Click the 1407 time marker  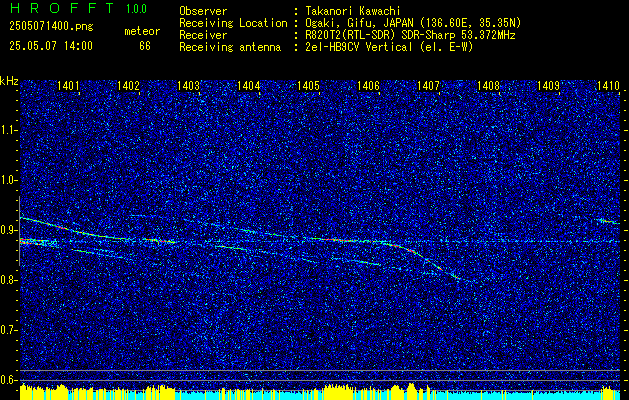[x=428, y=85]
